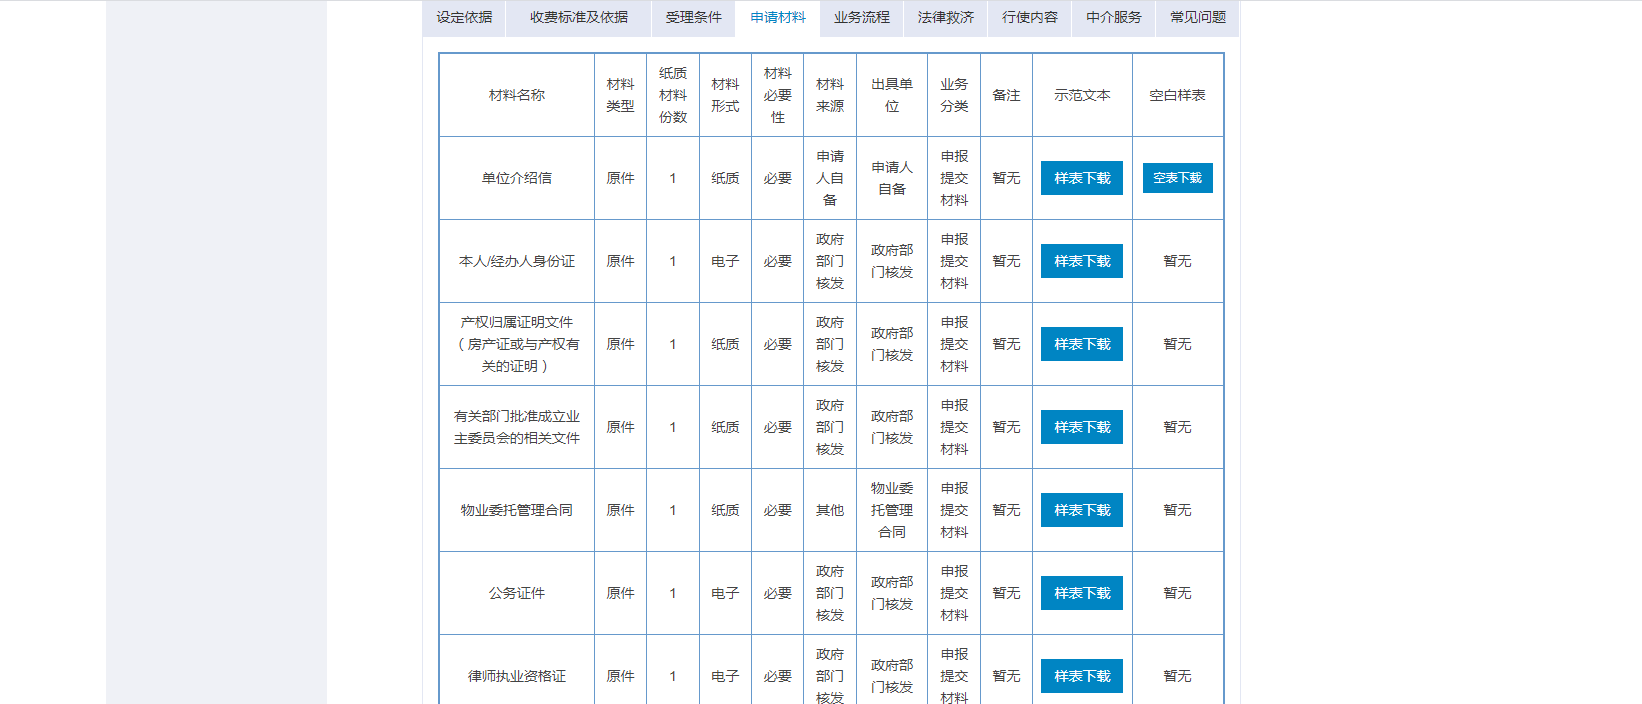Switch to the 收费标准及依据 tab
The width and height of the screenshot is (1642, 704).
click(579, 18)
